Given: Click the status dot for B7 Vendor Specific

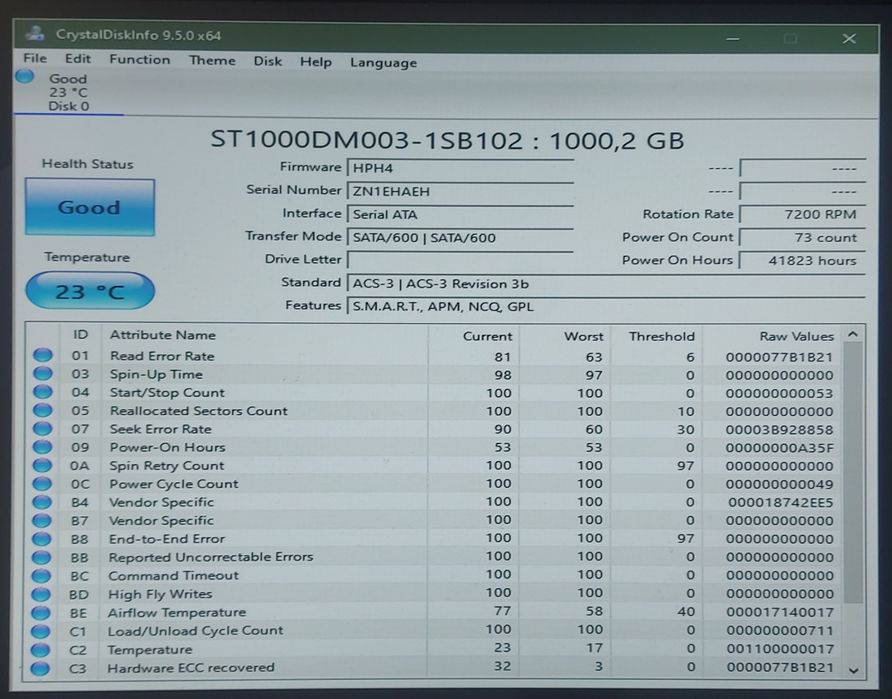Looking at the screenshot, I should pos(42,520).
